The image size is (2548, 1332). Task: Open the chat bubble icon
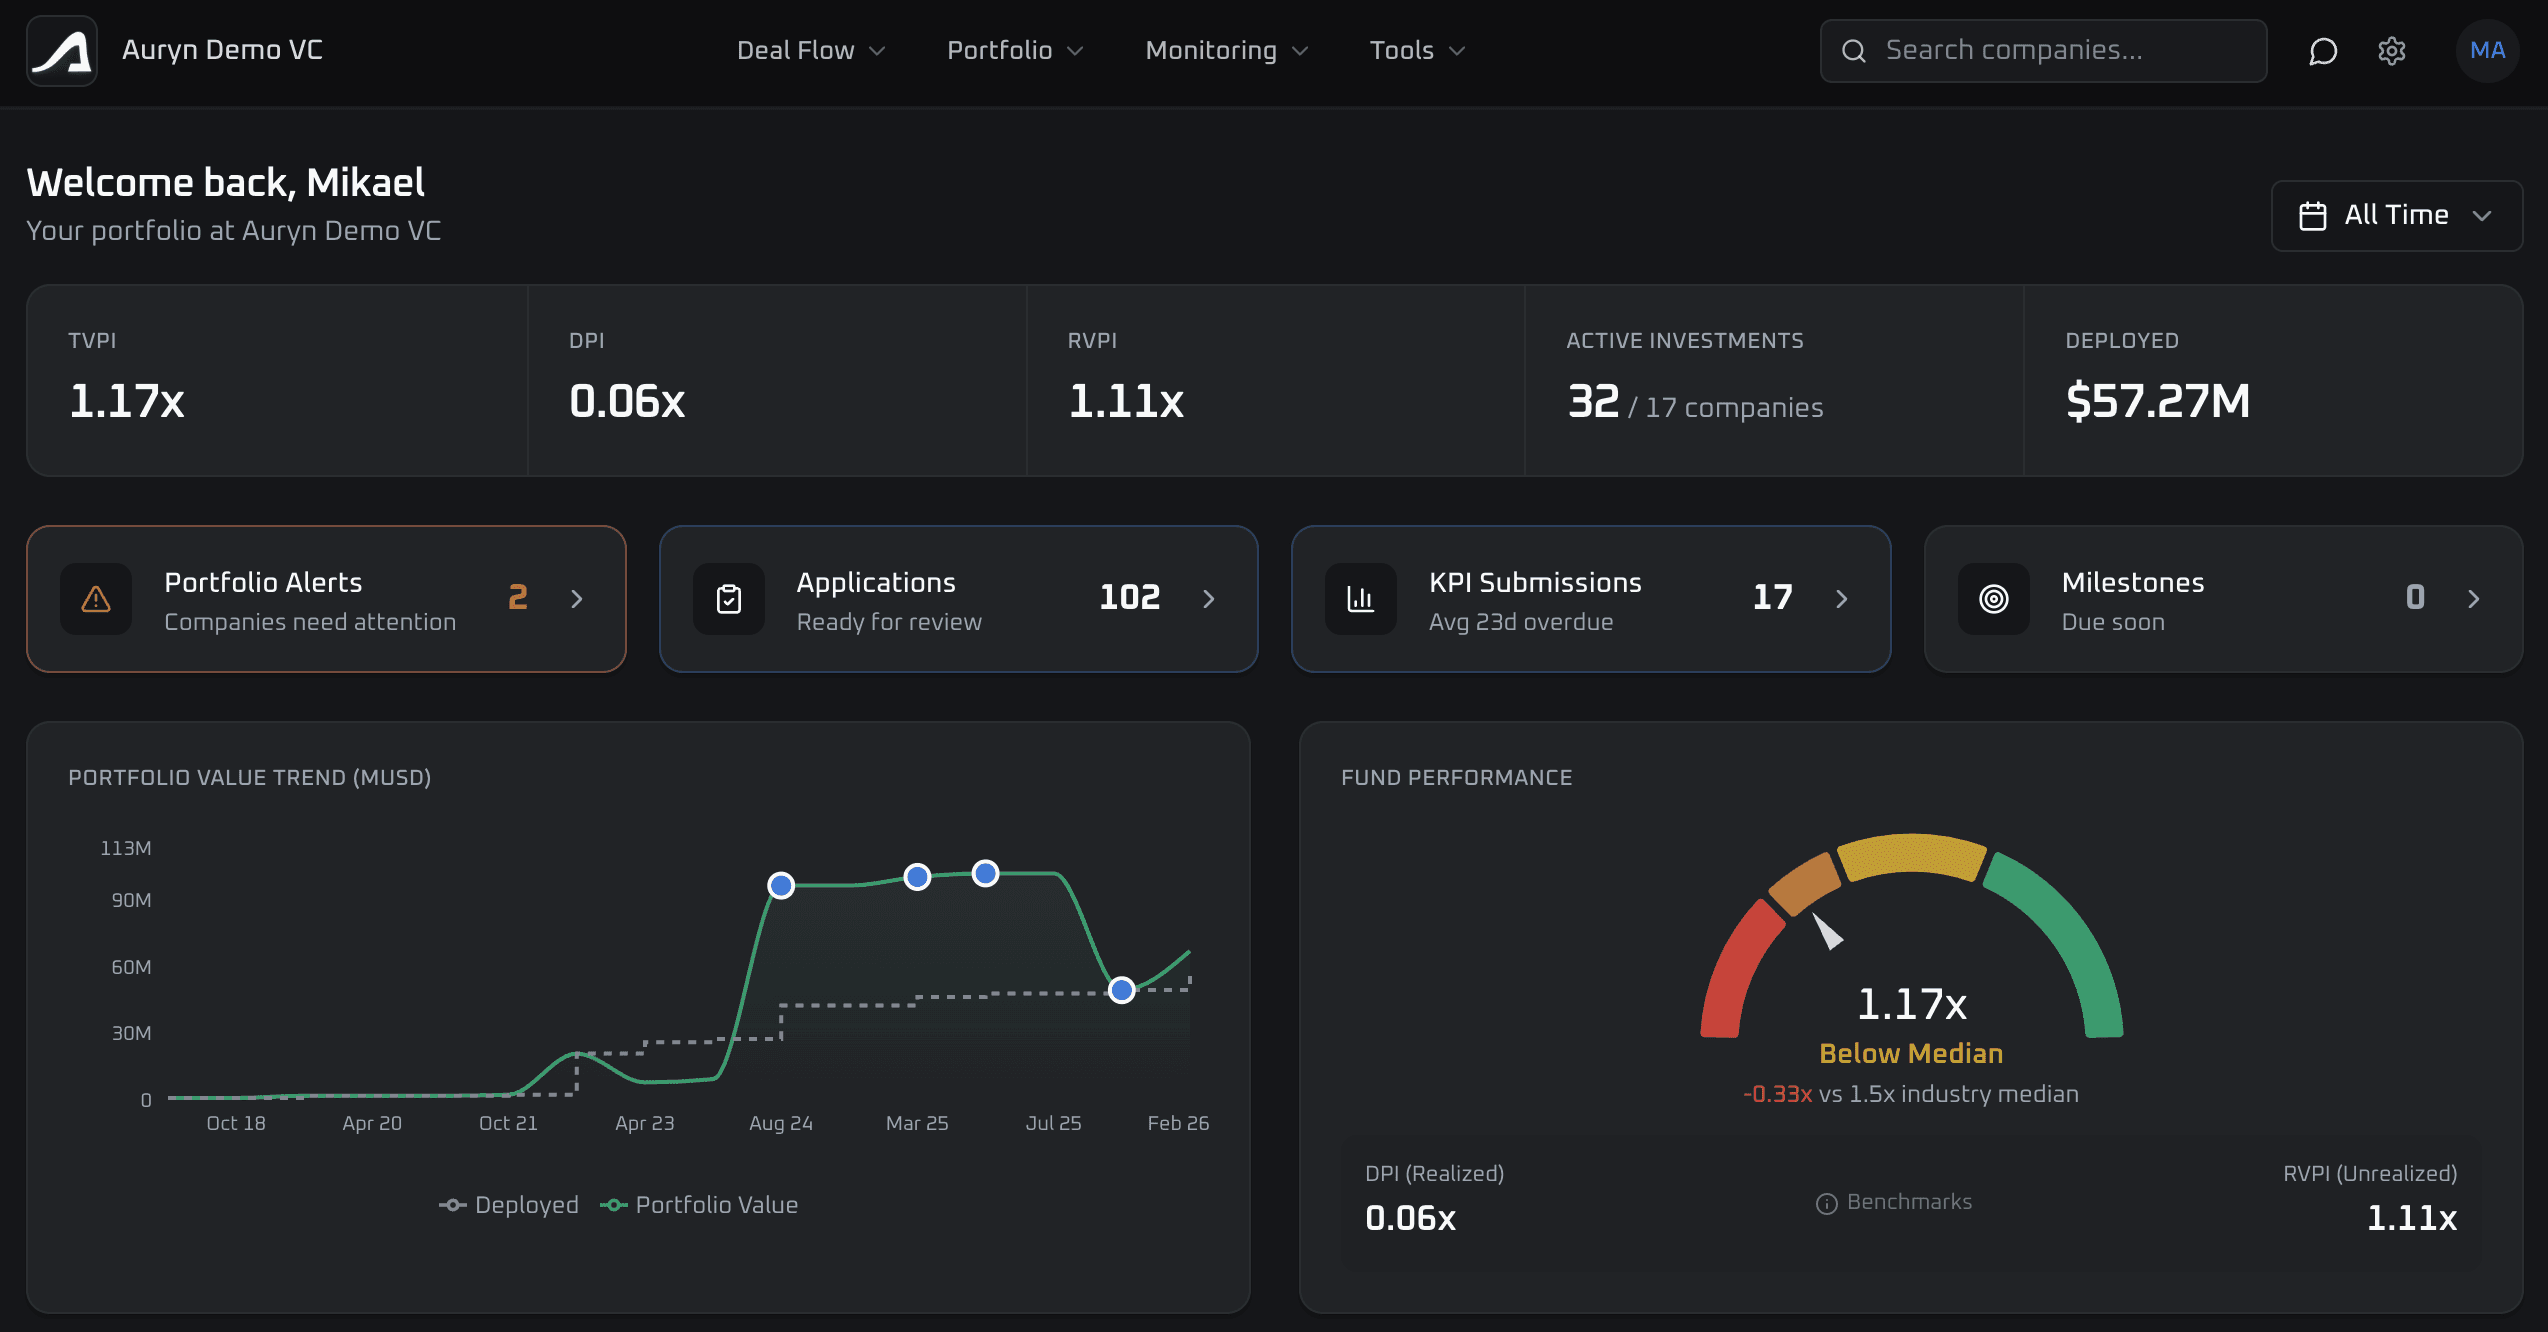point(2322,51)
